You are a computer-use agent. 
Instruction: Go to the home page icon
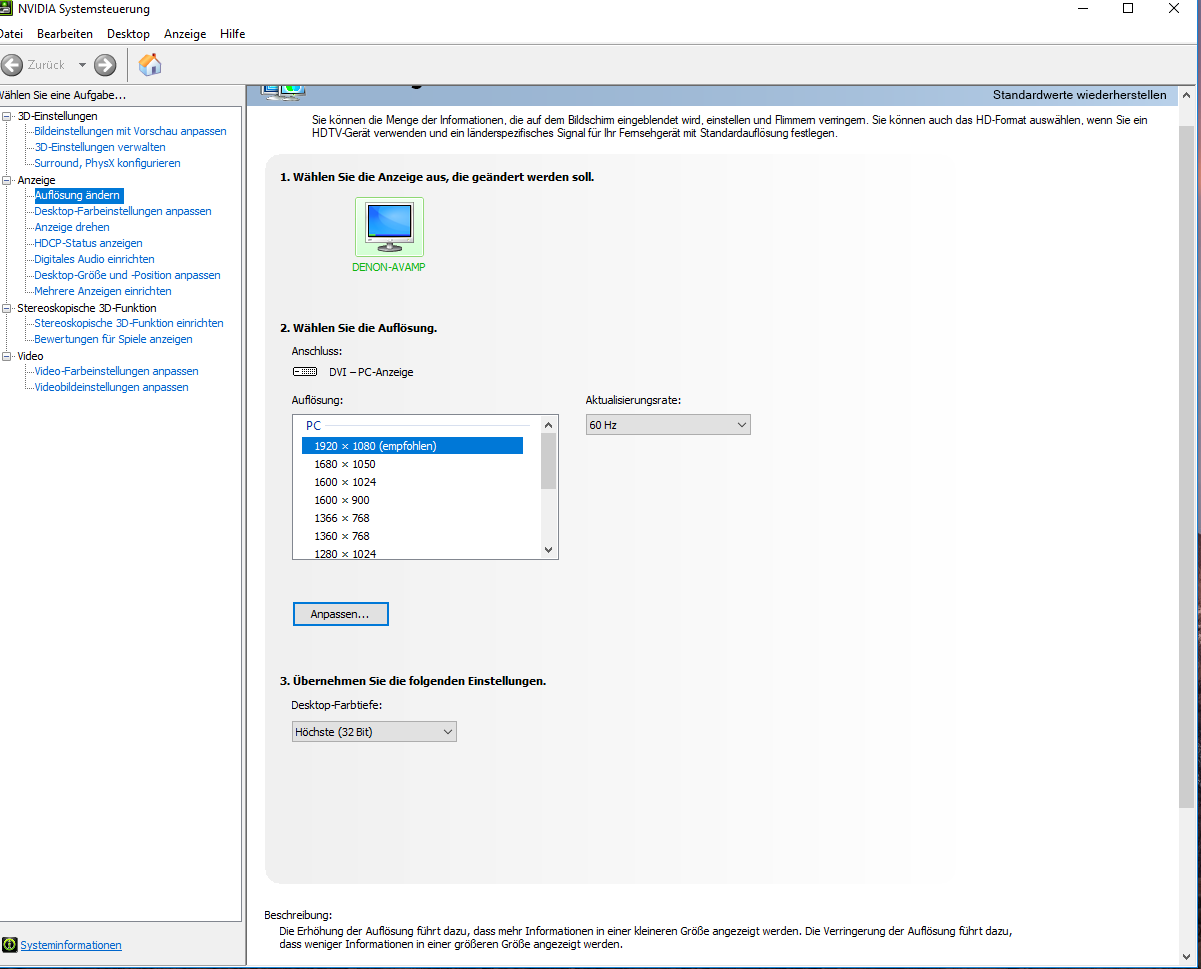click(150, 65)
